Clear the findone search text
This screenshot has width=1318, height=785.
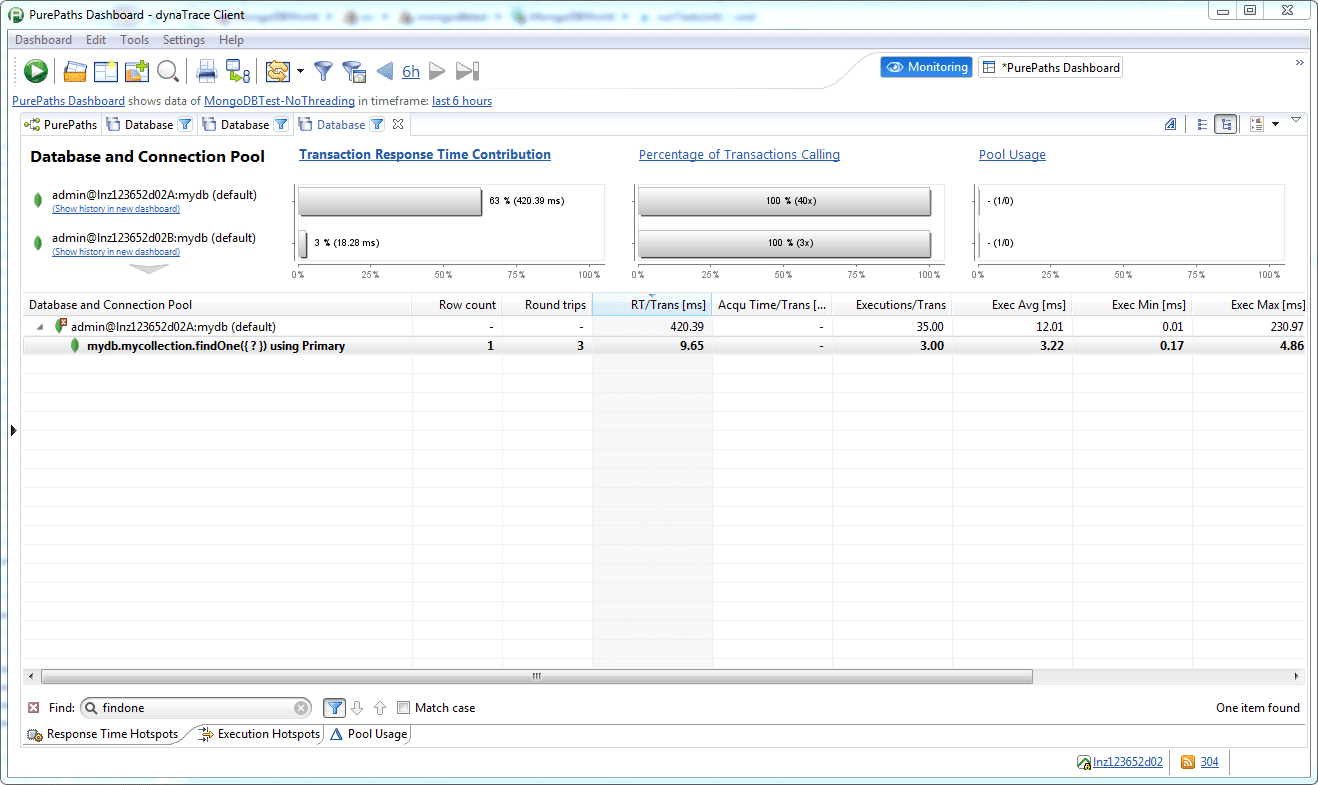tap(301, 708)
